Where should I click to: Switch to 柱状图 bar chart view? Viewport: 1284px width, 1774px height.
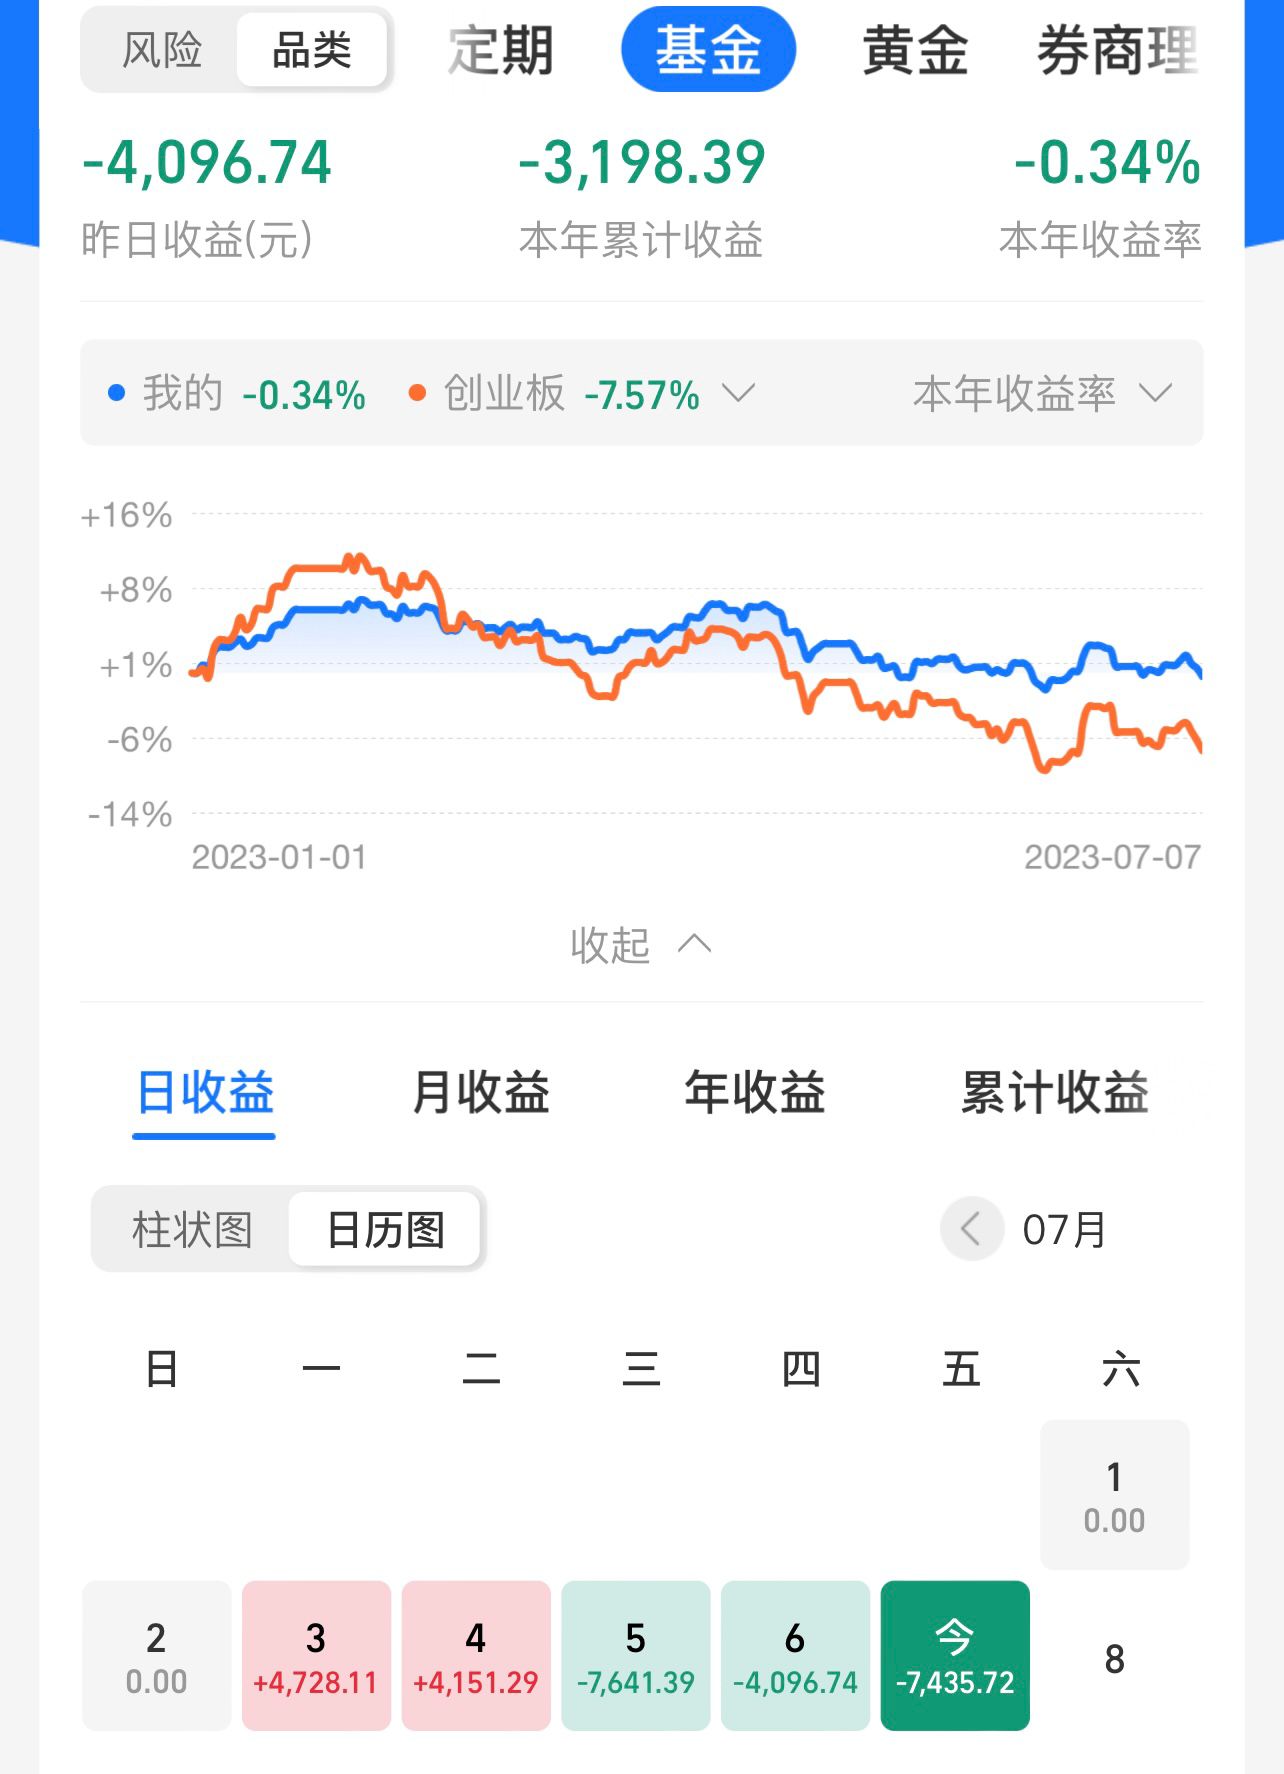tap(192, 1229)
